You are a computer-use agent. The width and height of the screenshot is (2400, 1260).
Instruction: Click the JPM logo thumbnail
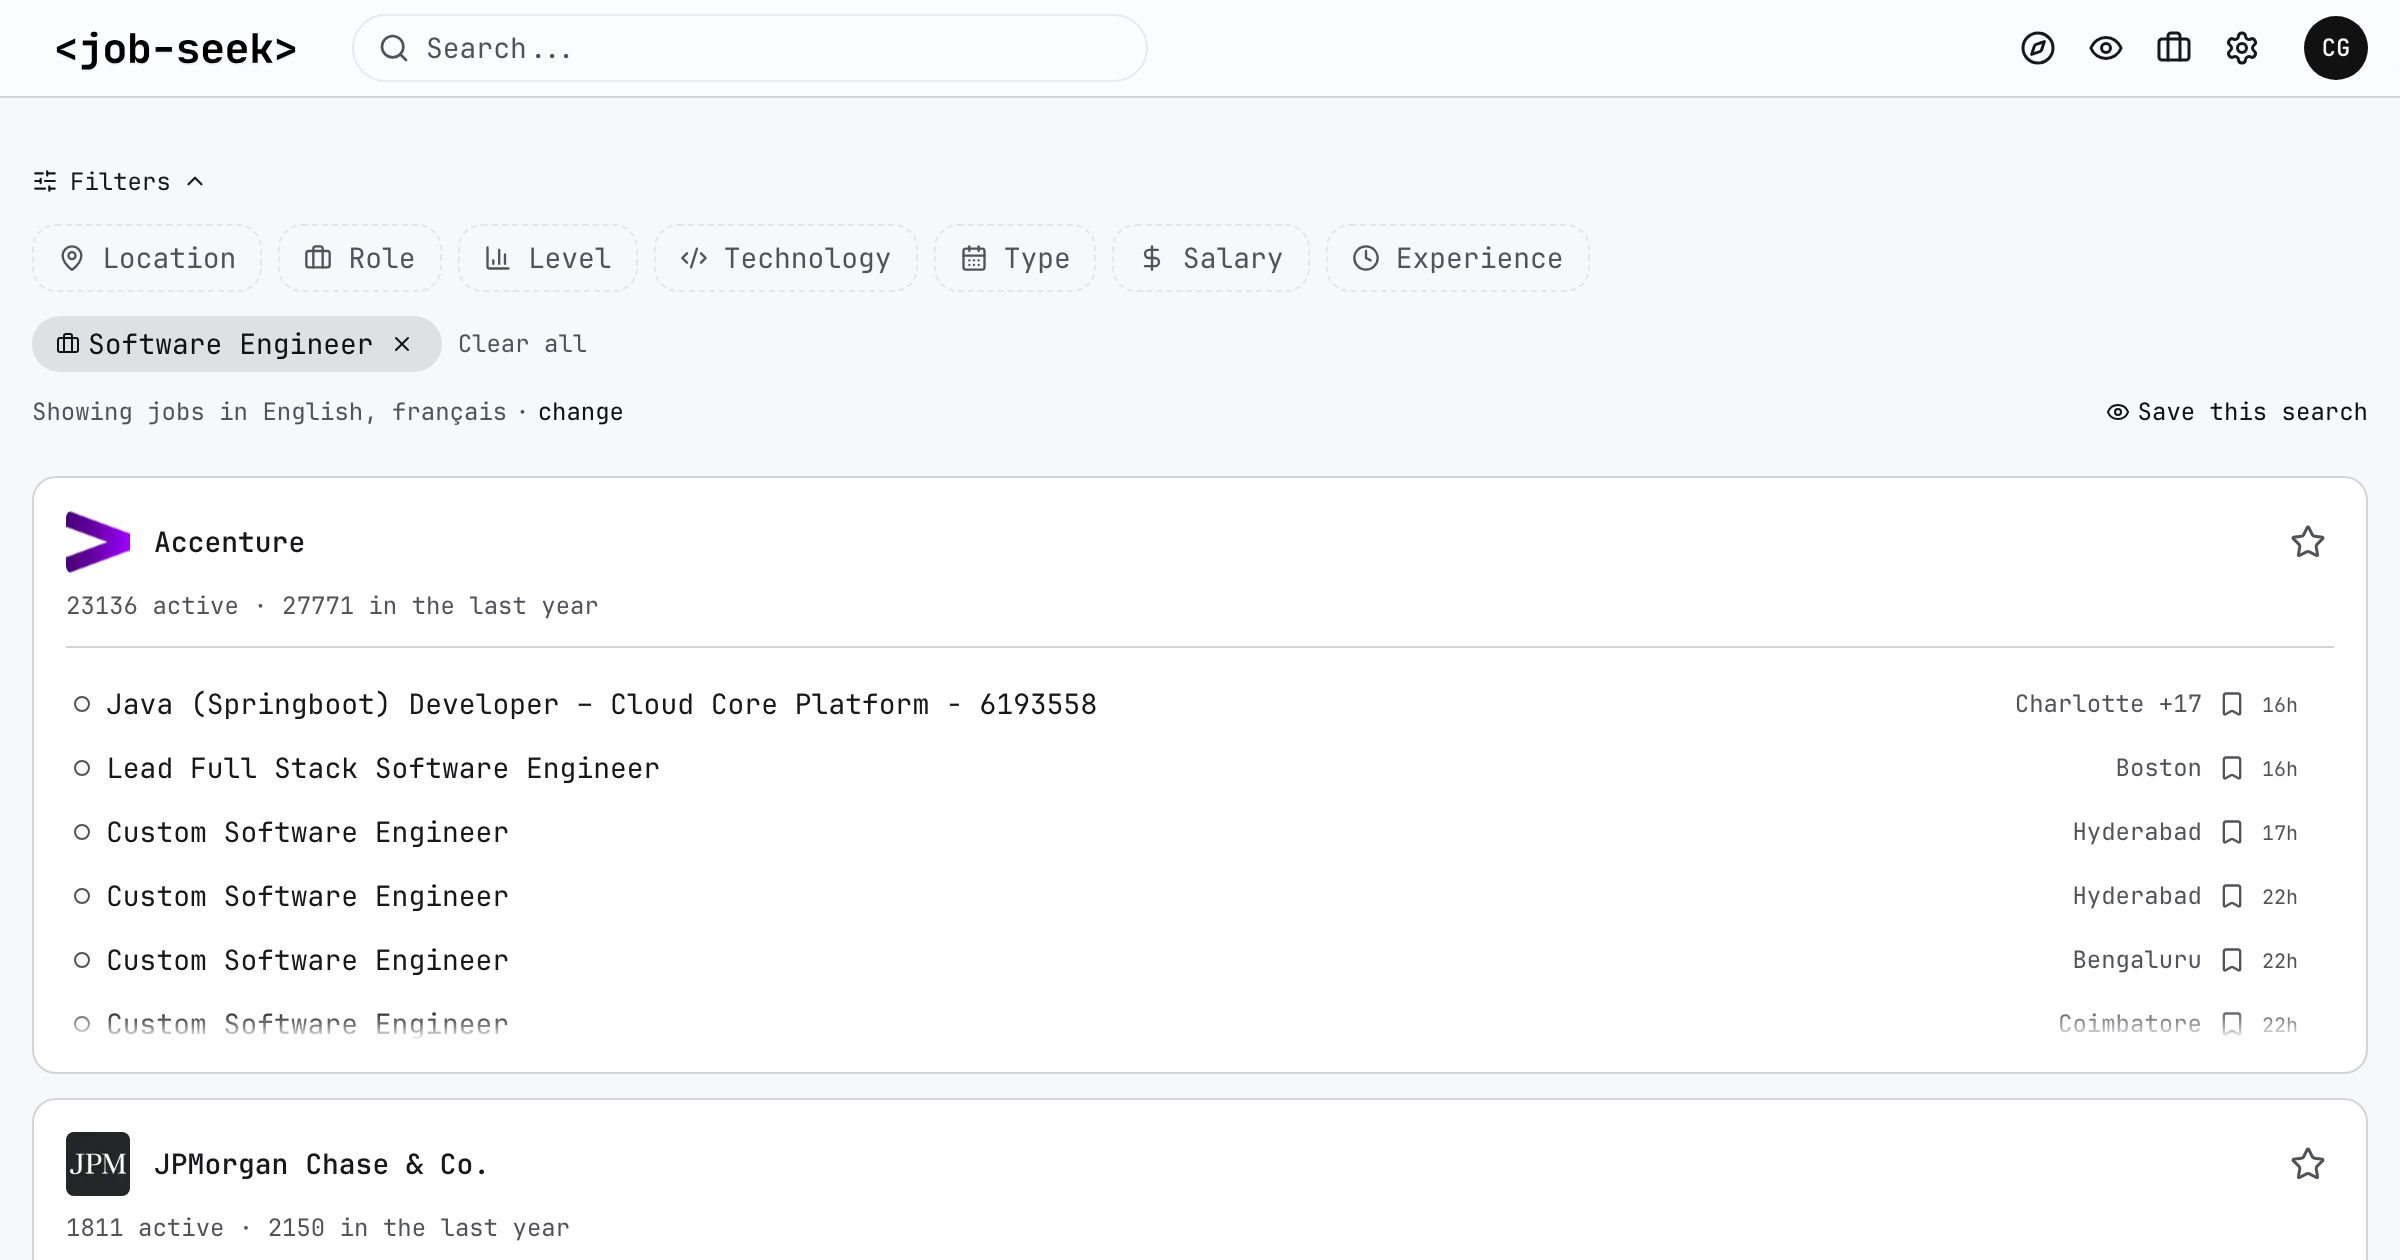click(x=98, y=1164)
